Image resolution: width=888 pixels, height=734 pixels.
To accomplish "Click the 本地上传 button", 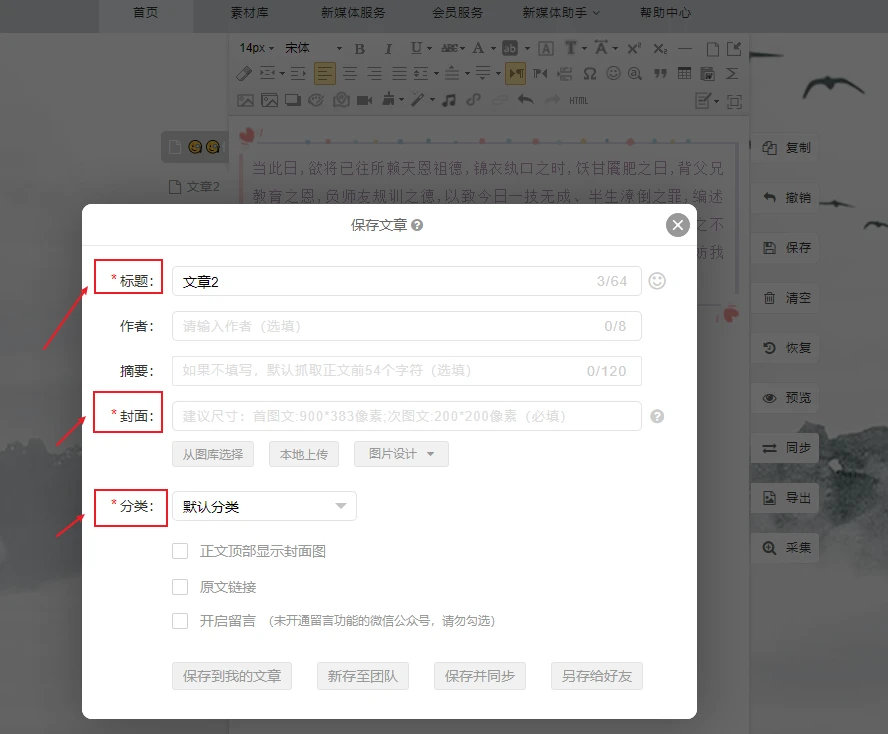I will point(304,454).
